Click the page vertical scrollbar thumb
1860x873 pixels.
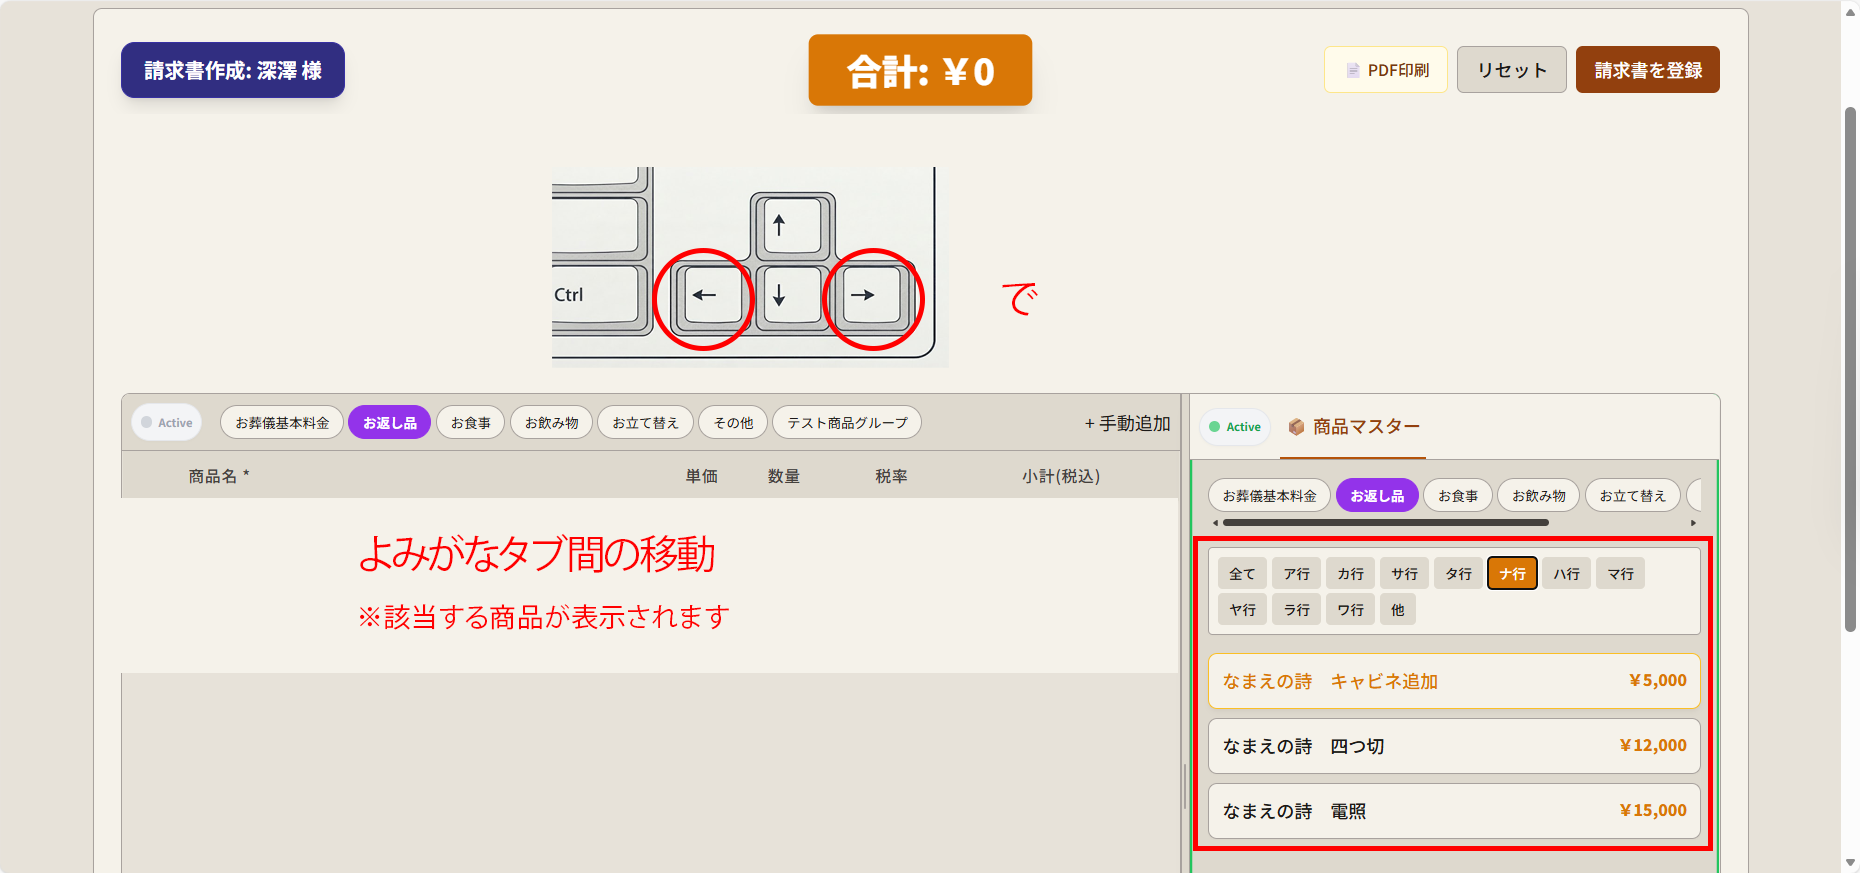pyautogui.click(x=1850, y=370)
